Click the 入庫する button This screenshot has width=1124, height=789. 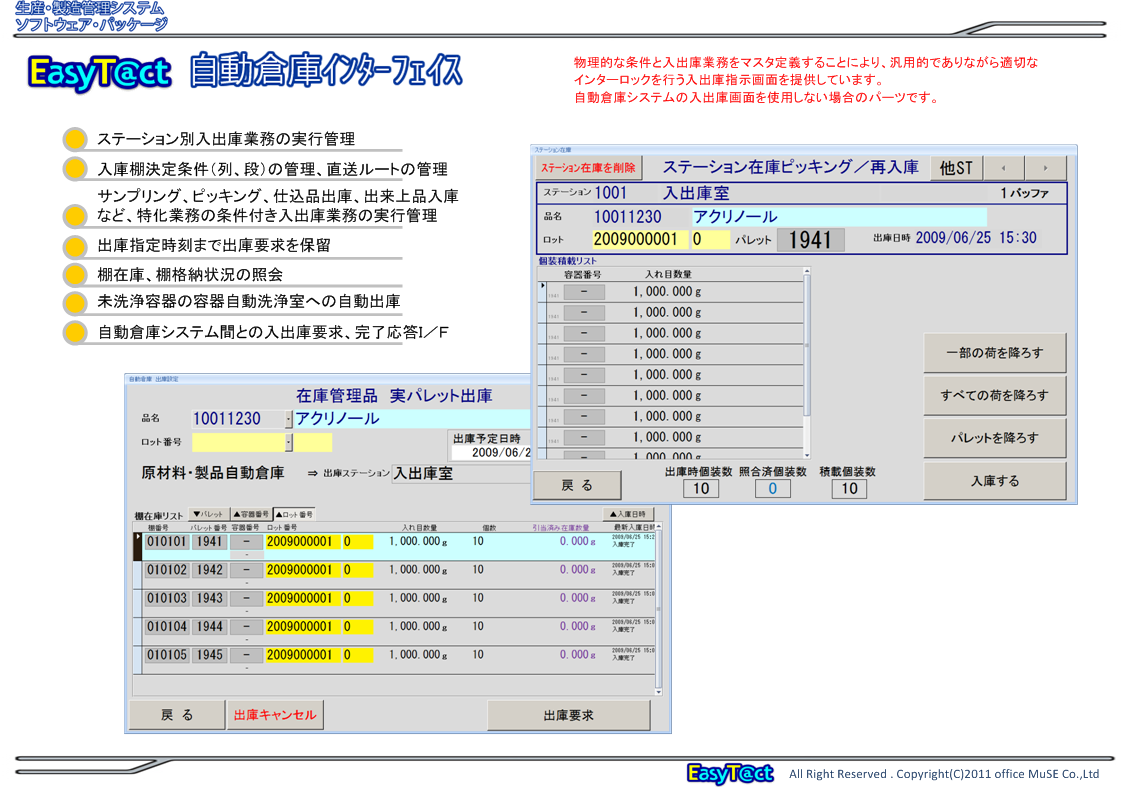pos(994,481)
